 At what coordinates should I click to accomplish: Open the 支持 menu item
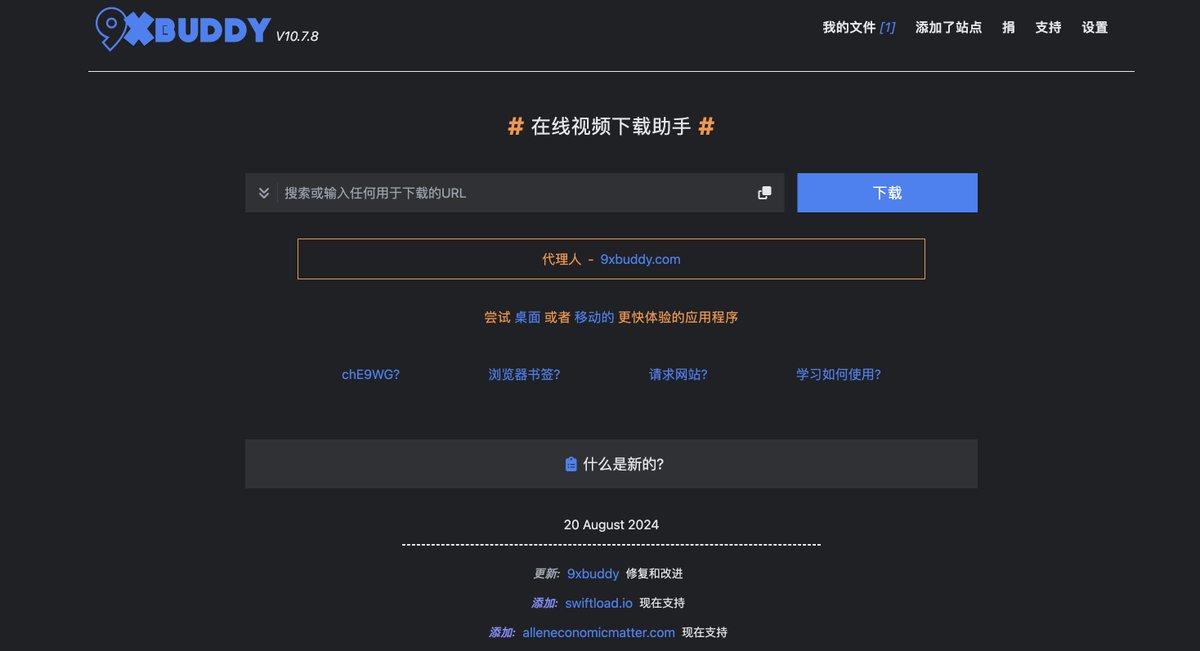tap(1048, 28)
